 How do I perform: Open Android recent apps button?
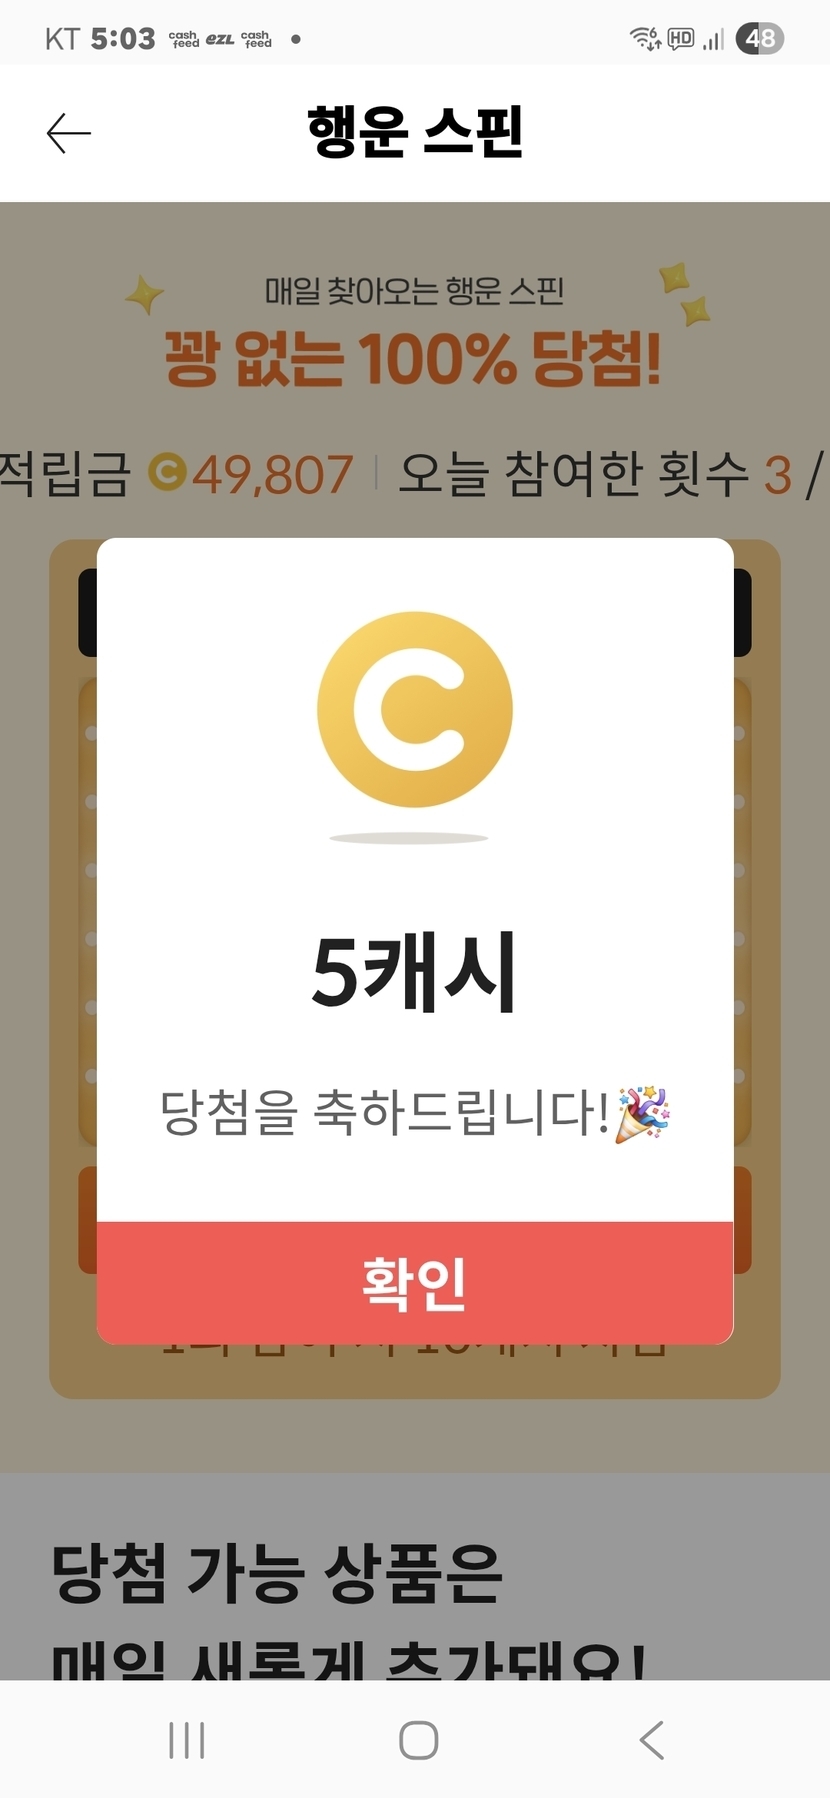187,1739
